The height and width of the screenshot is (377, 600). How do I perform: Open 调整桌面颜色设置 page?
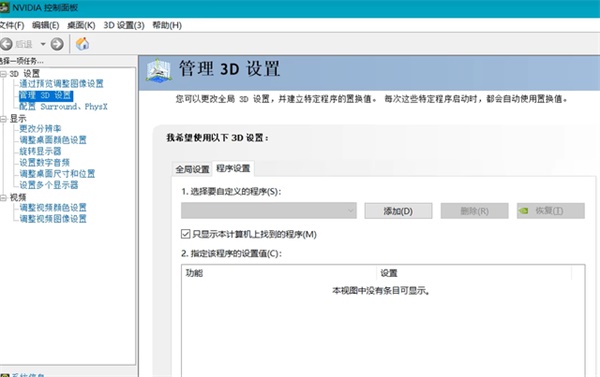53,140
